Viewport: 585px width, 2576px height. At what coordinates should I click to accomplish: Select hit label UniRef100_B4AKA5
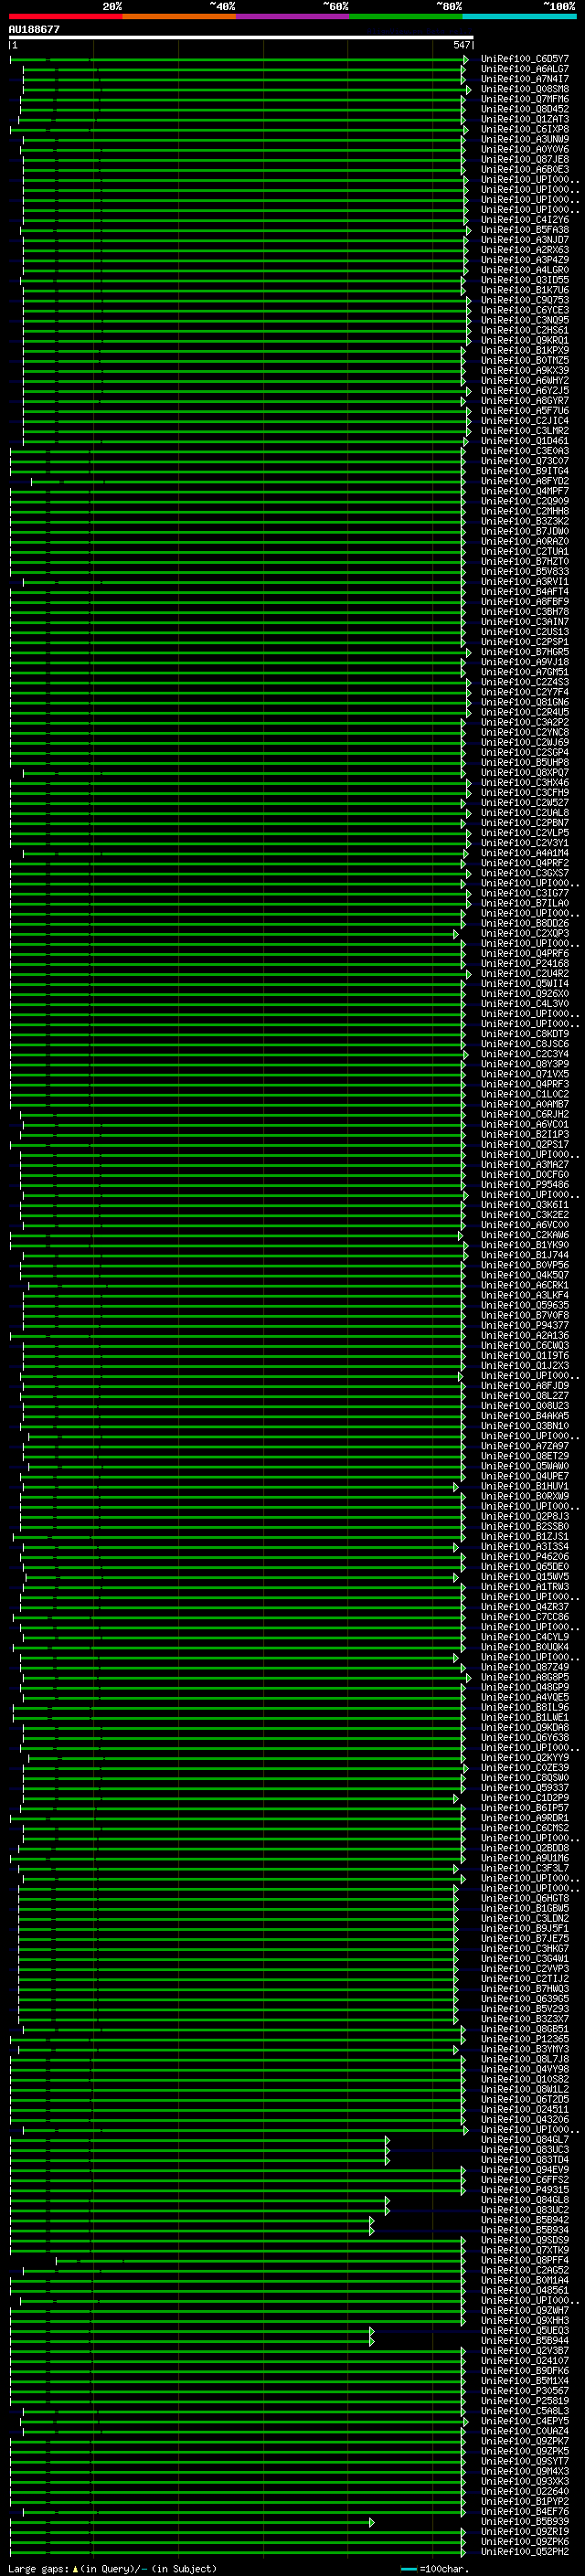pos(524,1416)
